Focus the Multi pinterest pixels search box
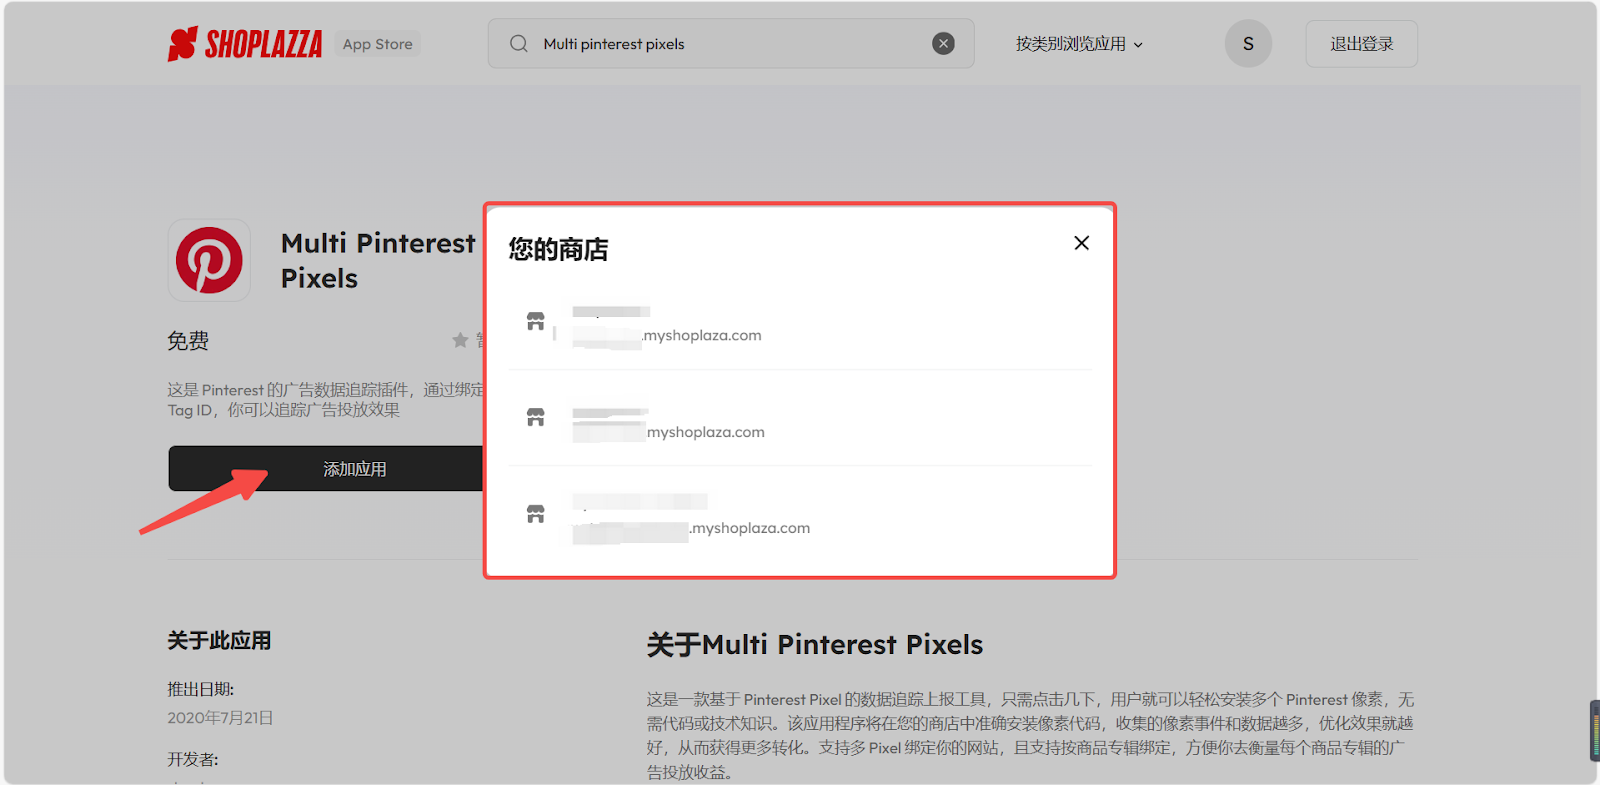The width and height of the screenshot is (1600, 785). (731, 44)
